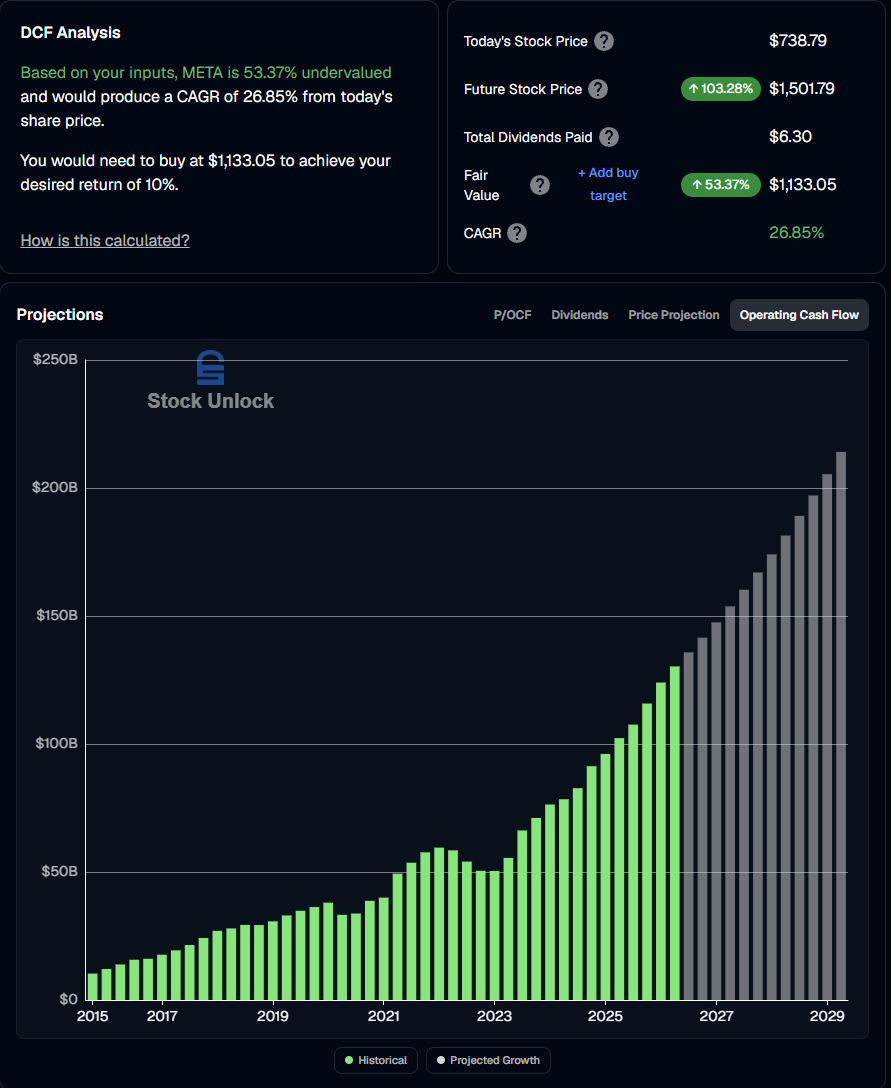Screen dimensions: 891x1088
Task: Click help icon beside Total Dividends Paid
Action: (x=609, y=137)
